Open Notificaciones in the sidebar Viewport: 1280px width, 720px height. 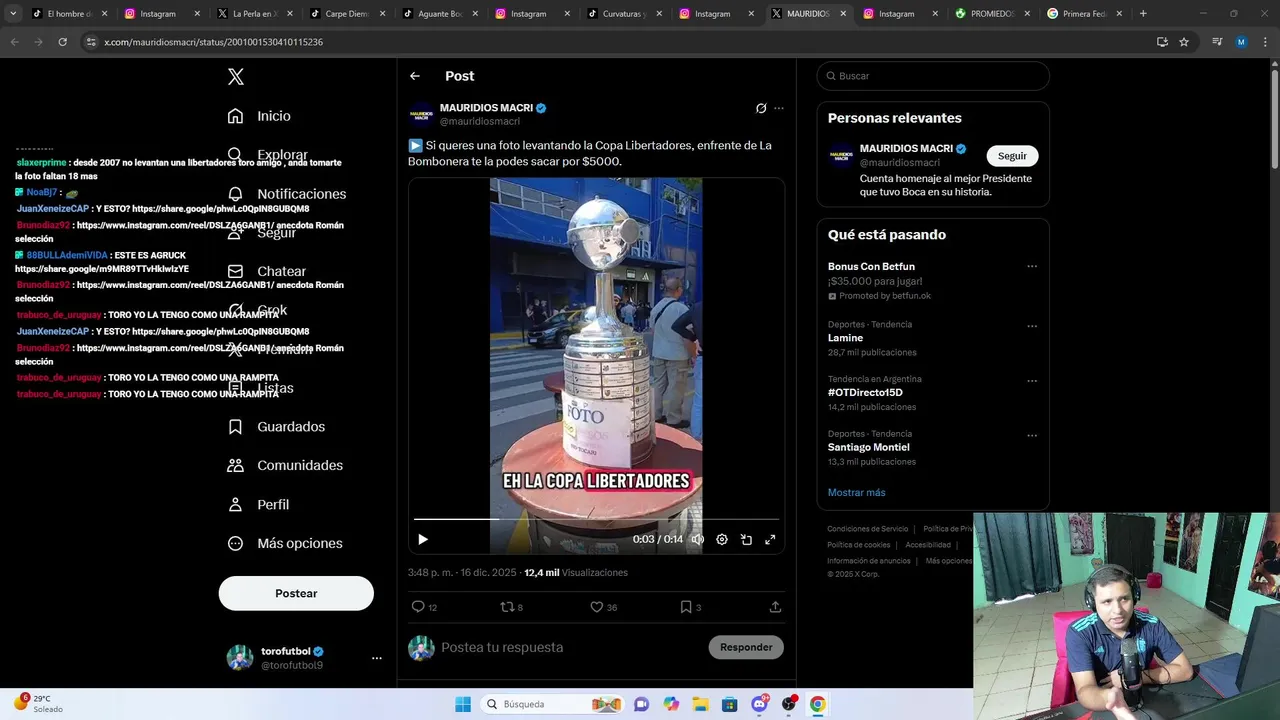(287, 194)
